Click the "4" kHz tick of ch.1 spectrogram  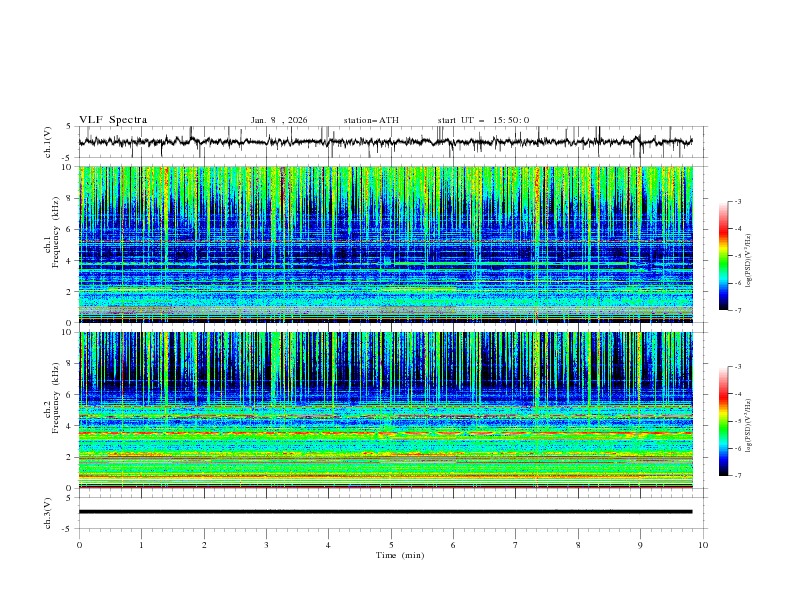[x=71, y=261]
